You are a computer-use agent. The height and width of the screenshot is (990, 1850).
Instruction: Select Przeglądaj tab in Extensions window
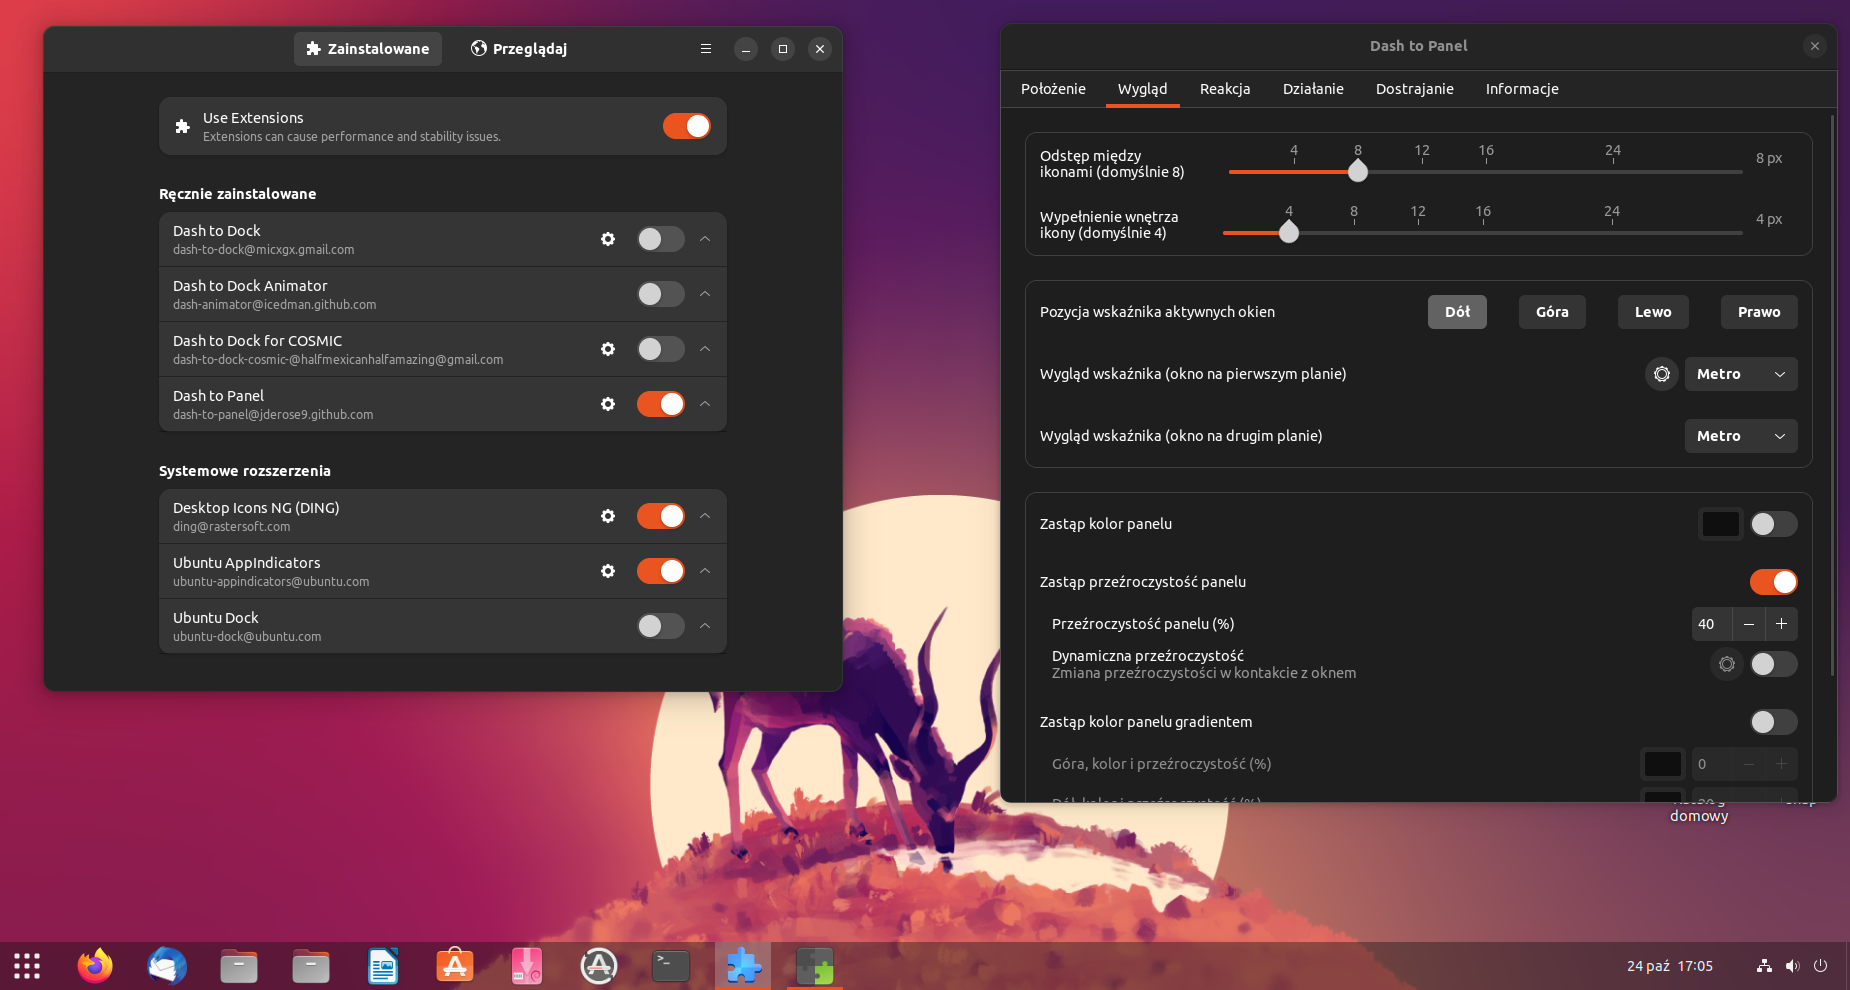(519, 49)
